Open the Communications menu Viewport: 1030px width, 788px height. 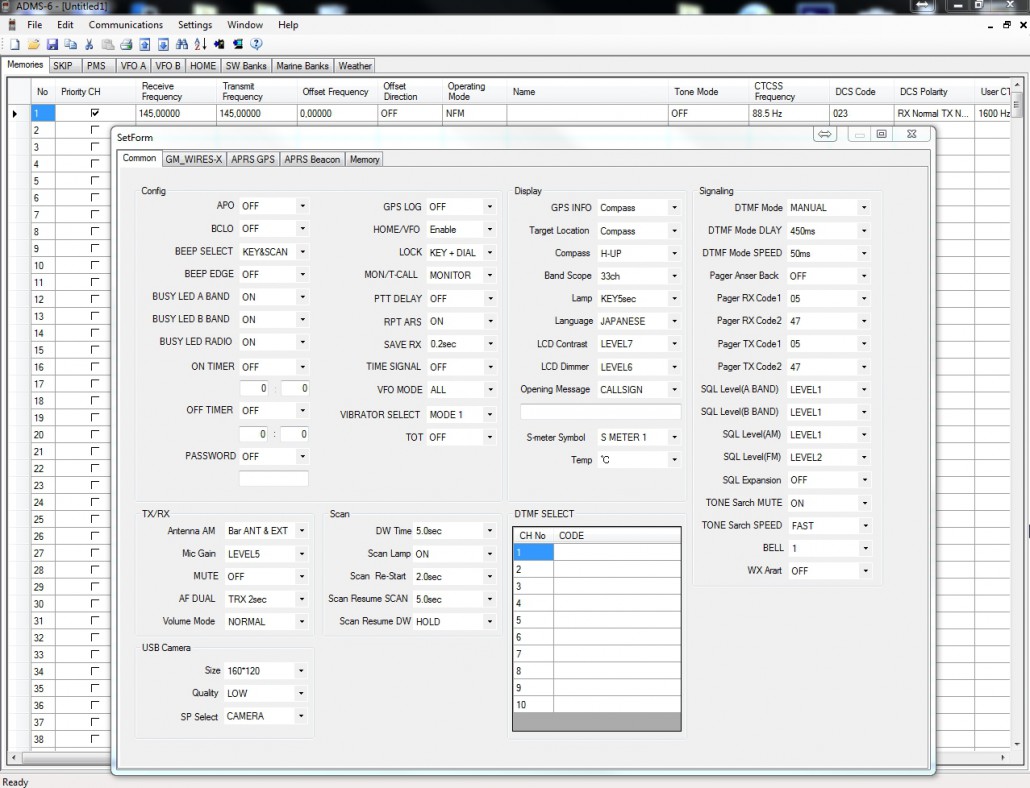(x=125, y=25)
